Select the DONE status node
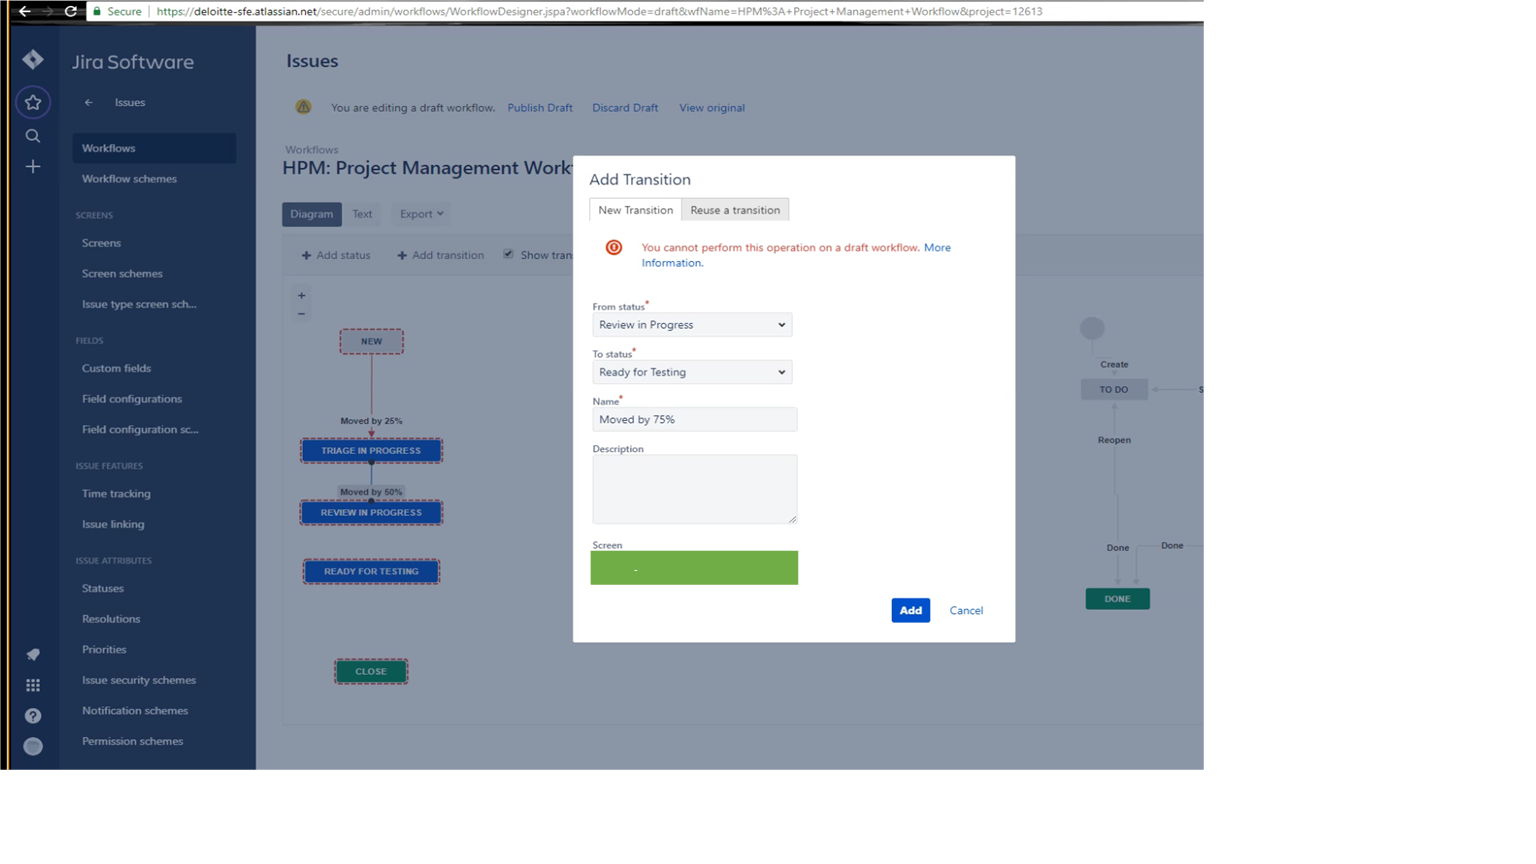This screenshot has height=864, width=1536. pos(1117,599)
